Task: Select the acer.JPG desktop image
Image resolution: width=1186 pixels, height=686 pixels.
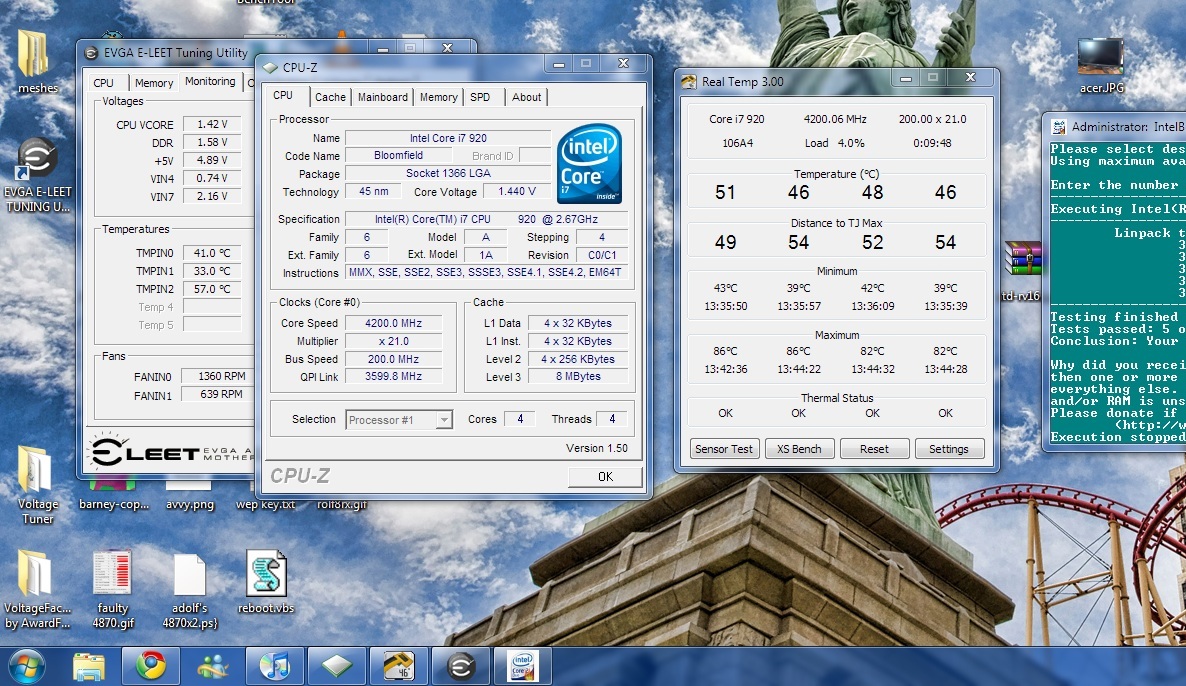Action: coord(1101,65)
